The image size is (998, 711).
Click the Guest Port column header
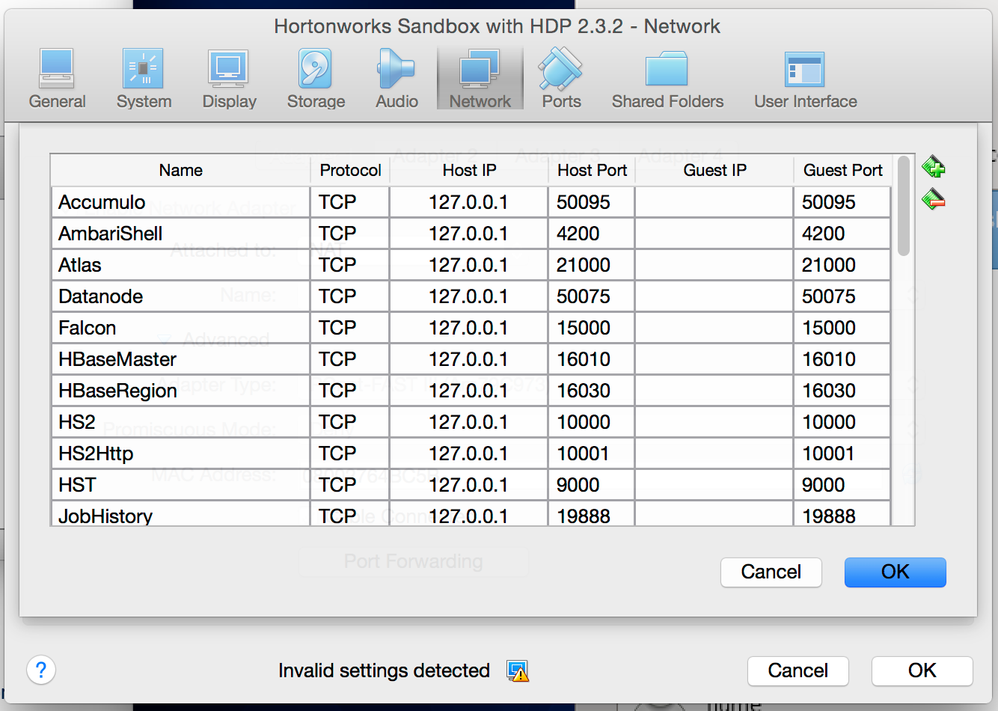tap(842, 170)
